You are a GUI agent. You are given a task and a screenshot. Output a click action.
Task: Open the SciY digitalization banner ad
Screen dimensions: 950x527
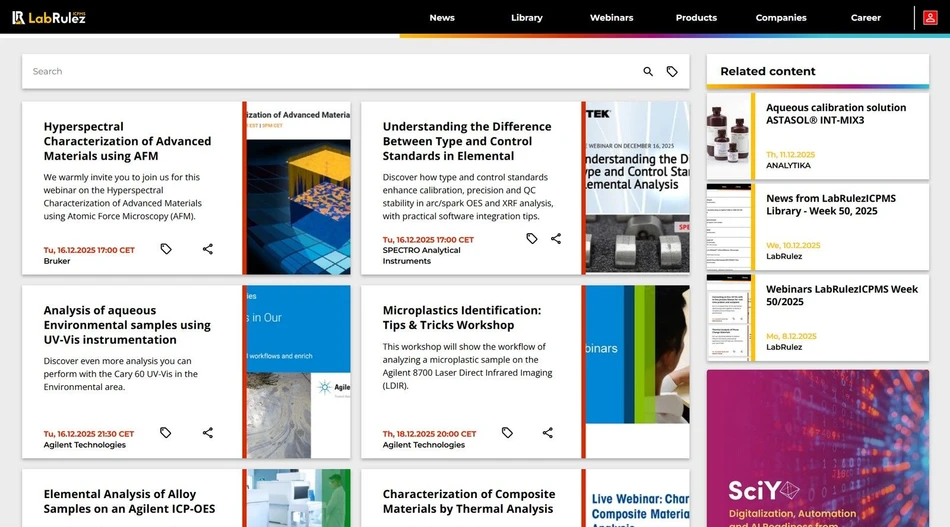(818, 448)
